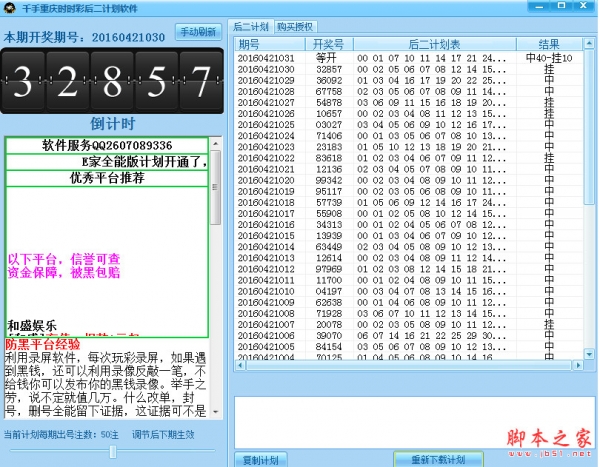Click the 结果 column header
Screen dimensions: 600x467
[549, 44]
